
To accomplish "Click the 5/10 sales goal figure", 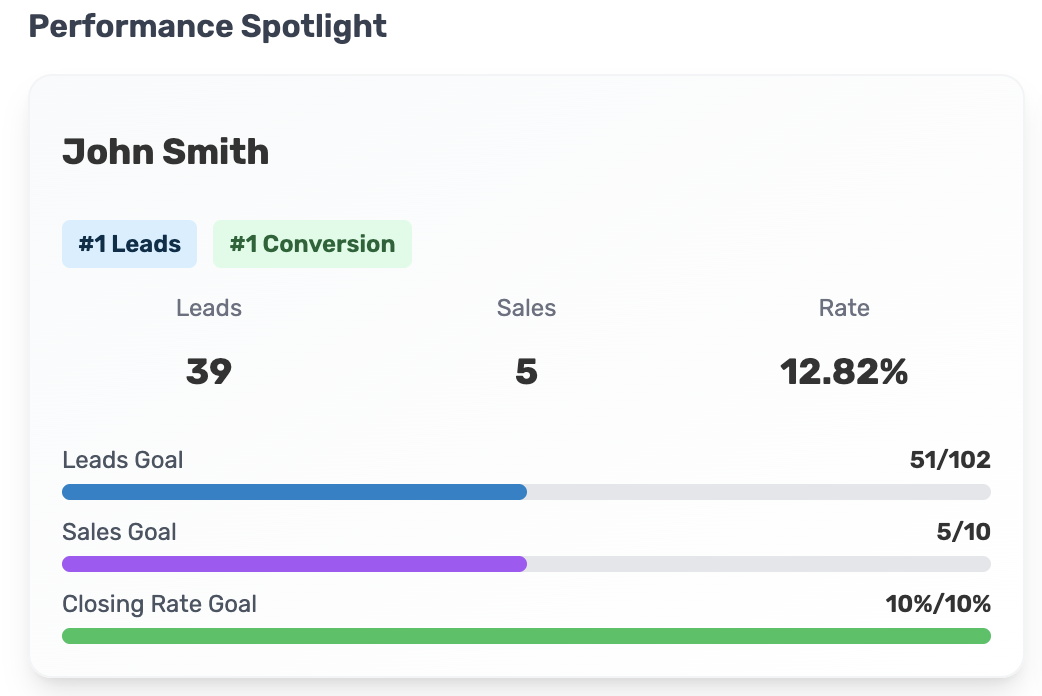I will coord(963,532).
